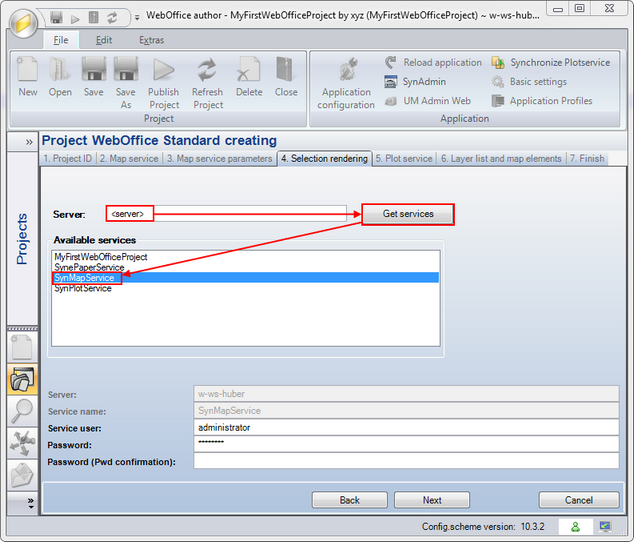Viewport: 634px width, 542px height.
Task: Switch to 3. Map service parameters tab
Action: tap(220, 159)
